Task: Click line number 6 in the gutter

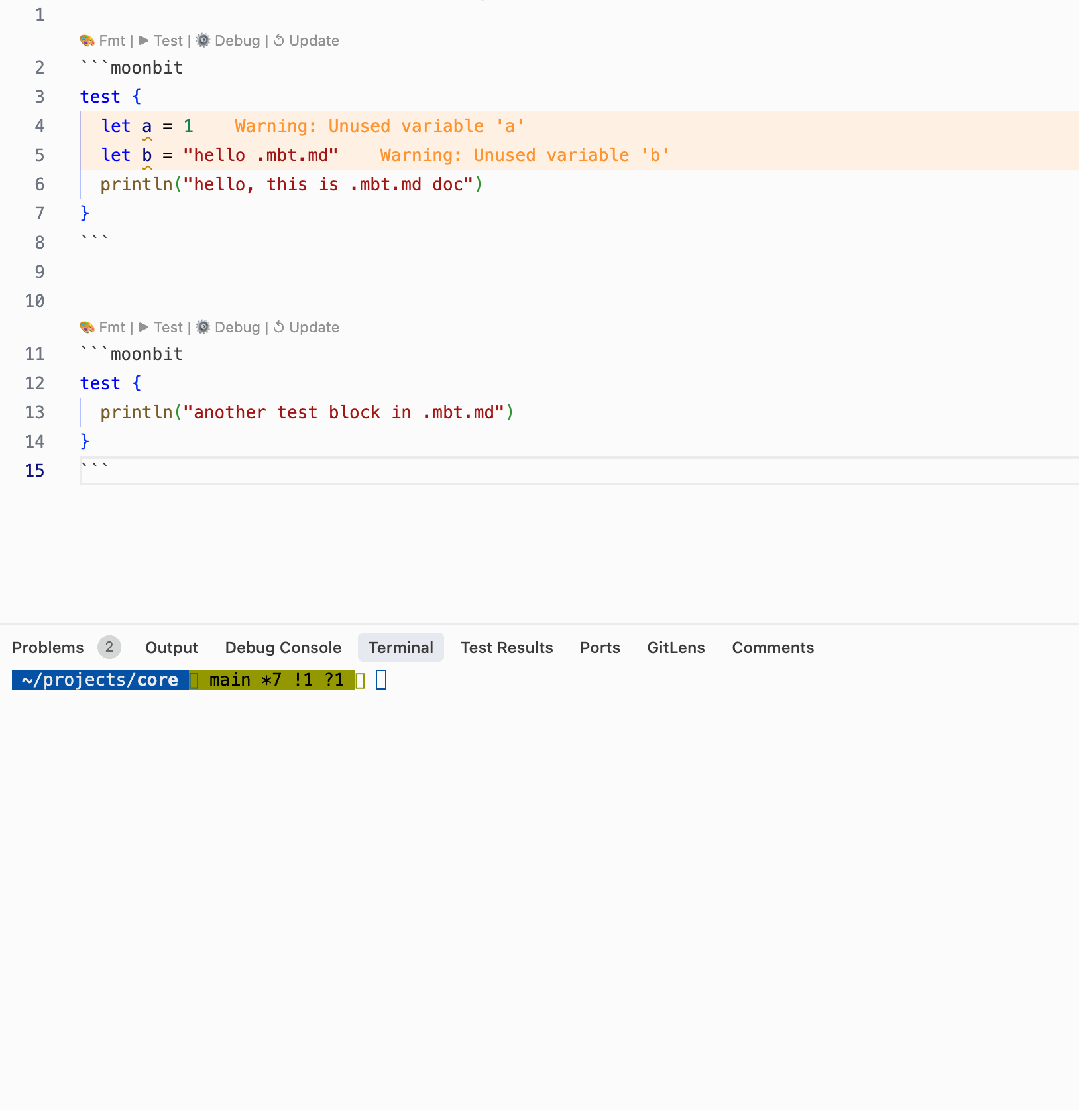Action: click(x=40, y=184)
